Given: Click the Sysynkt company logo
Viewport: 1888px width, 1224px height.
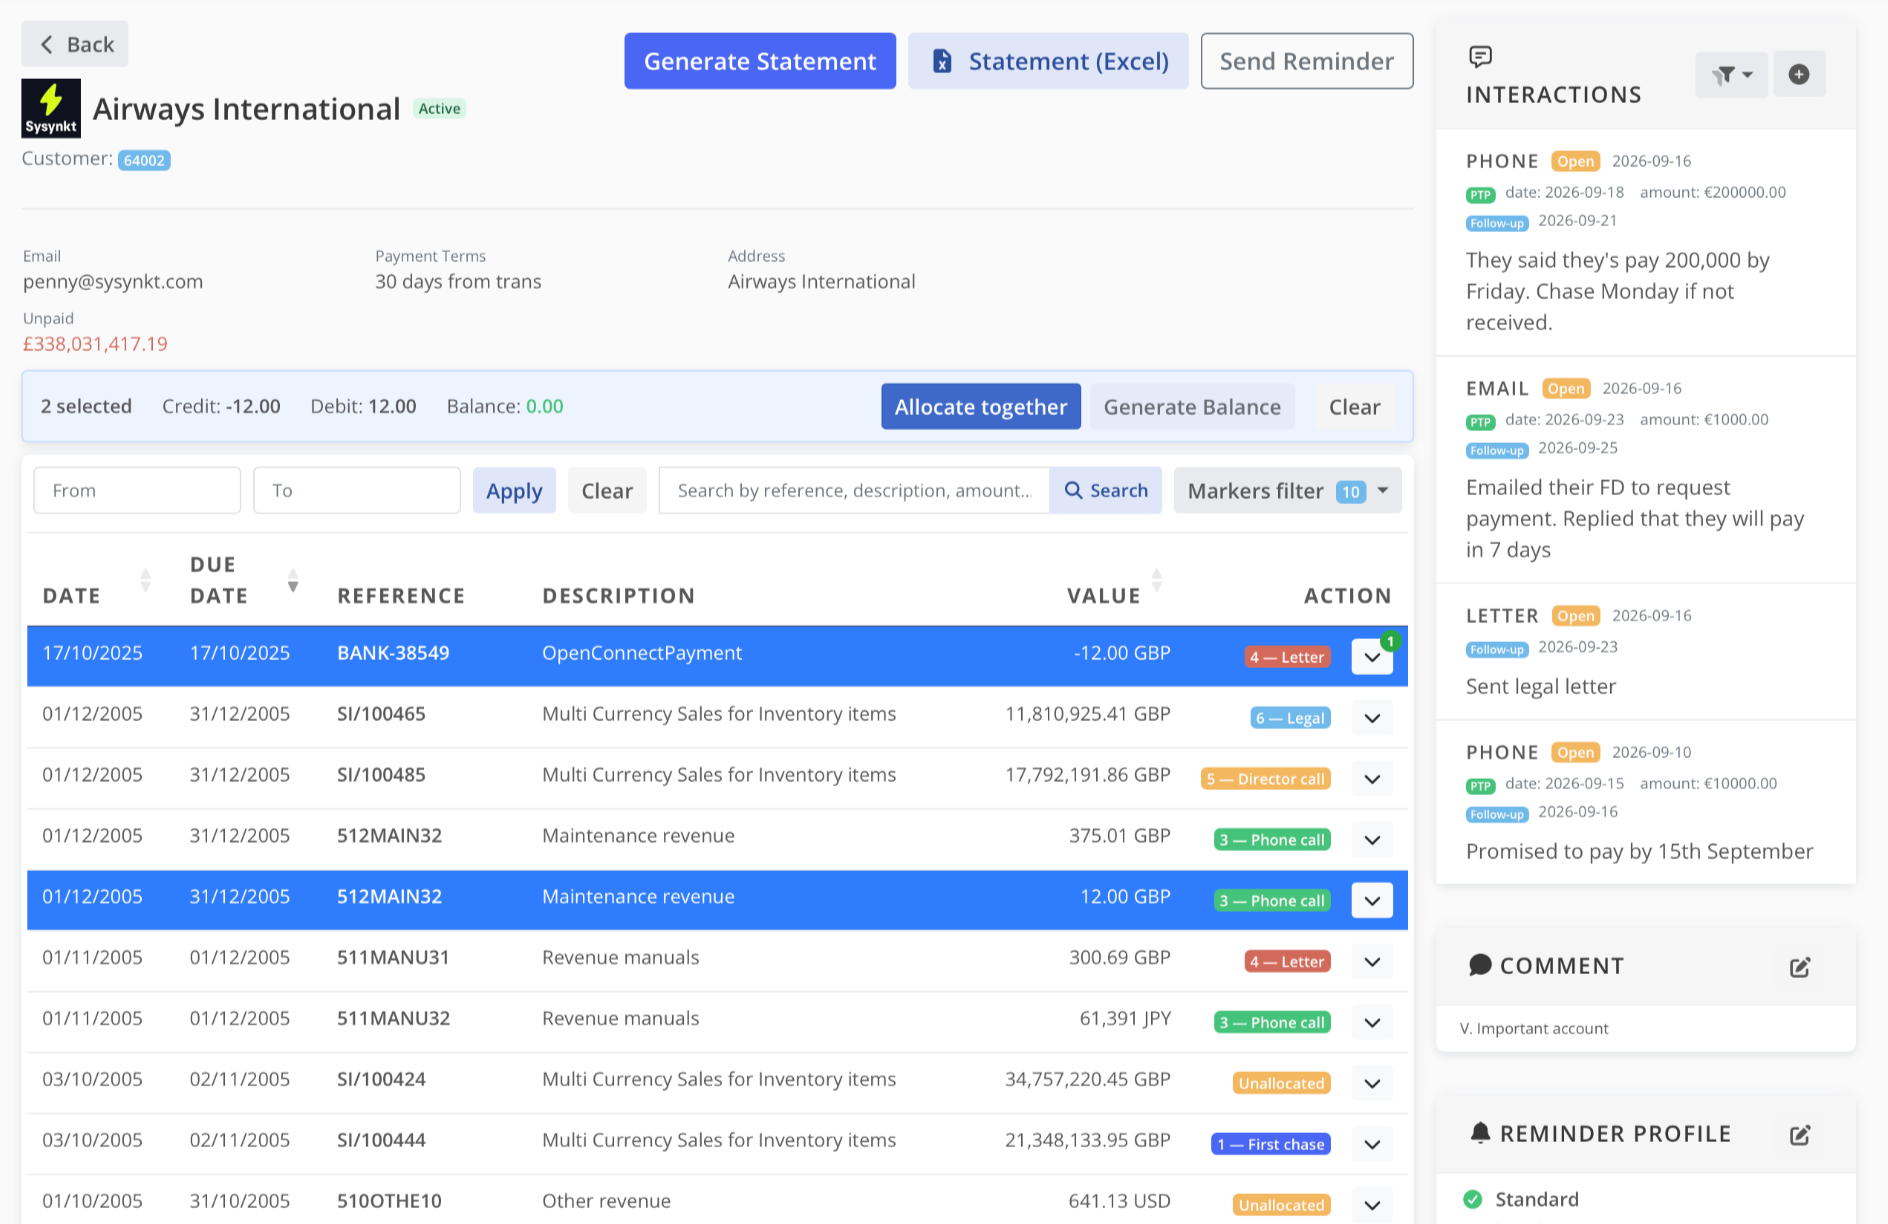Looking at the screenshot, I should tap(51, 108).
